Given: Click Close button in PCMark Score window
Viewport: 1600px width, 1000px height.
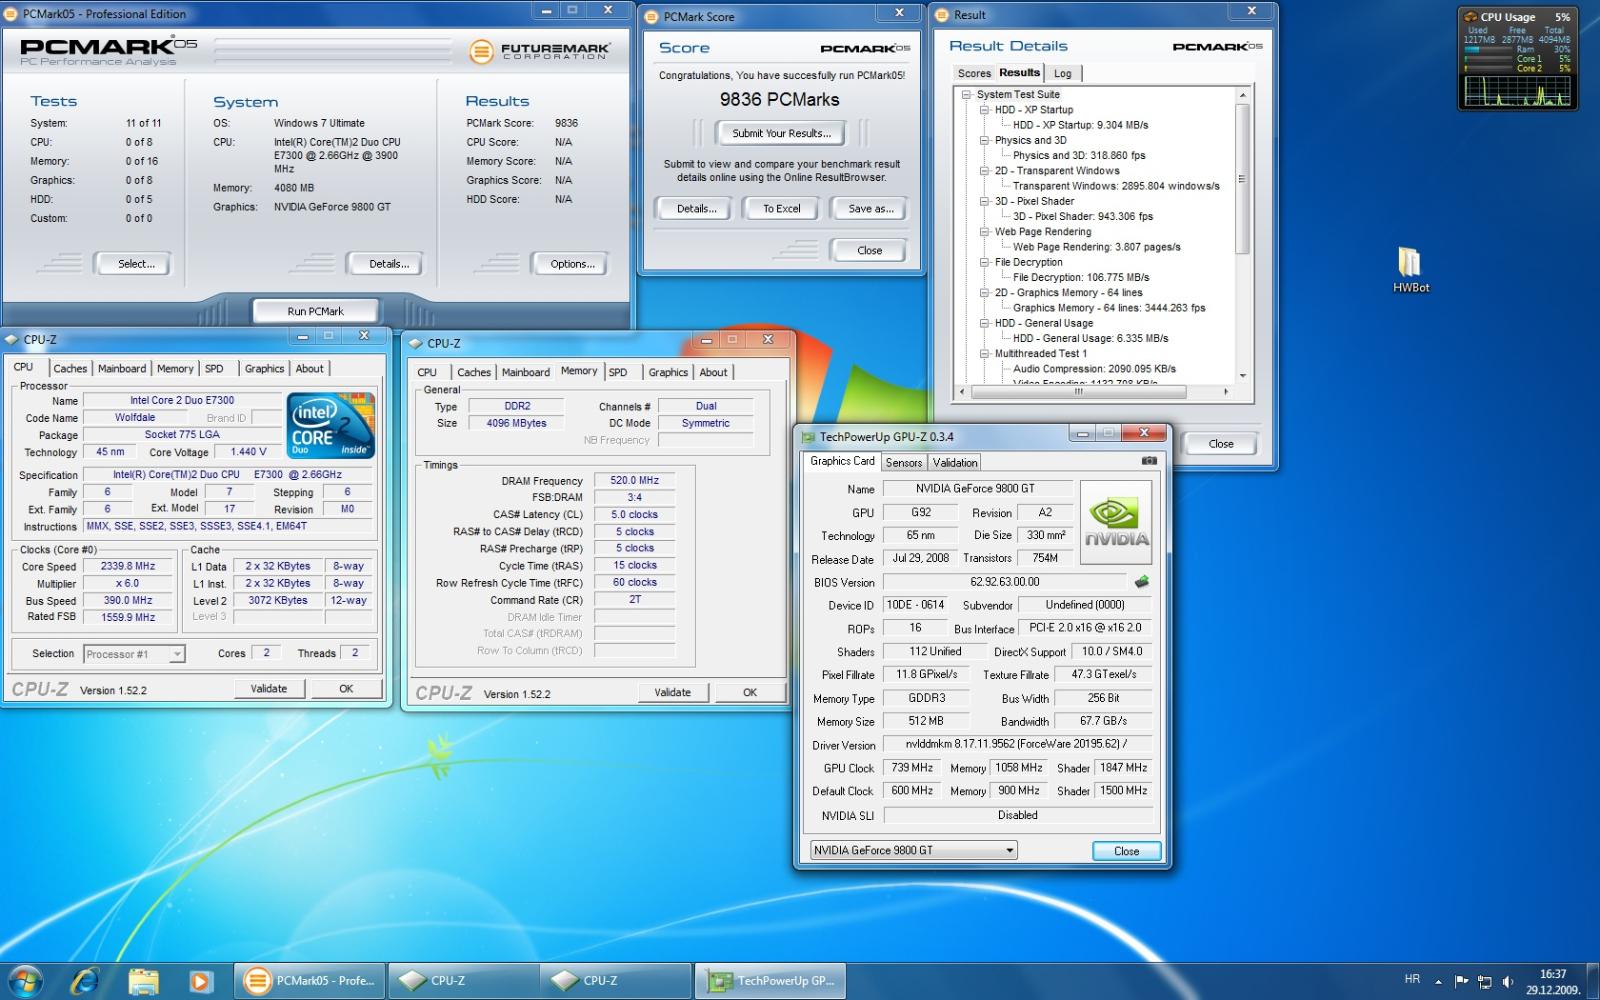Looking at the screenshot, I should (x=869, y=250).
